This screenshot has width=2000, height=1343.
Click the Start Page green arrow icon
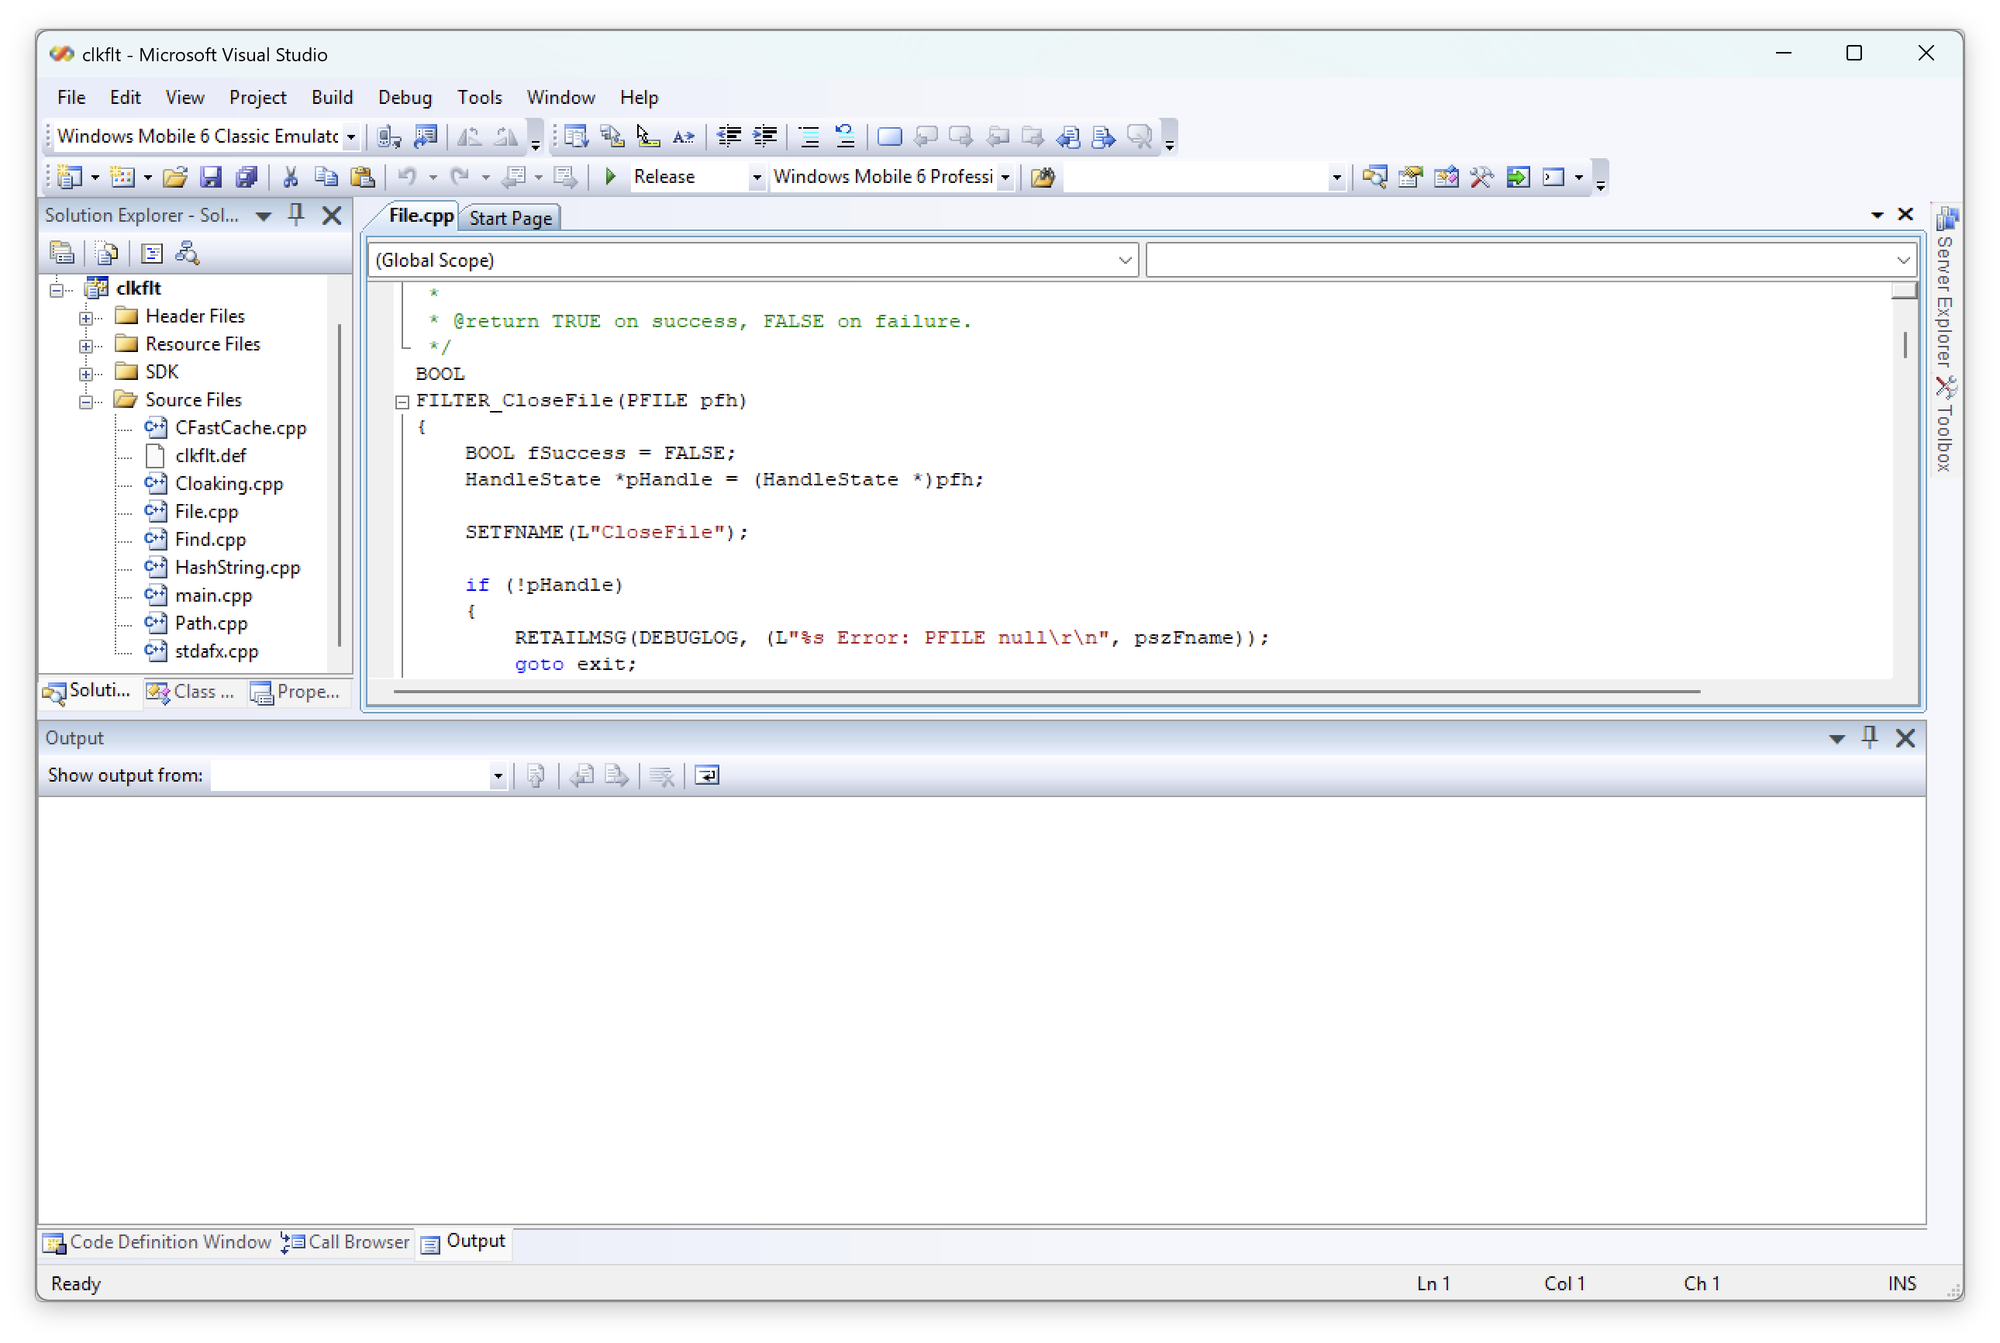tap(1518, 177)
